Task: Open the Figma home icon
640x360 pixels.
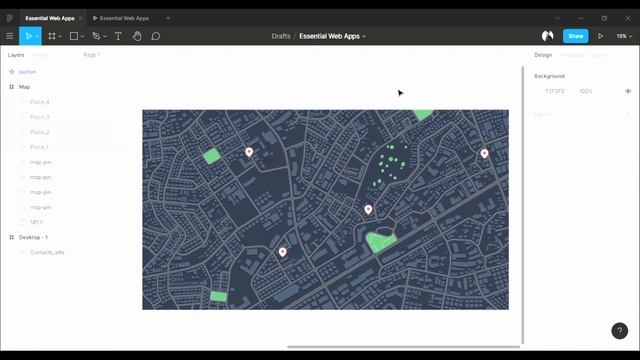Action: (x=10, y=18)
